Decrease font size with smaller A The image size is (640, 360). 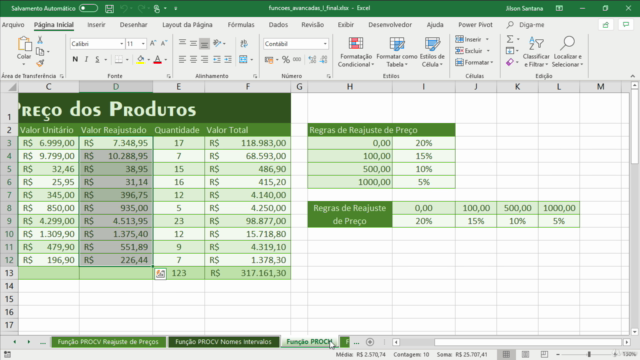[x=164, y=43]
